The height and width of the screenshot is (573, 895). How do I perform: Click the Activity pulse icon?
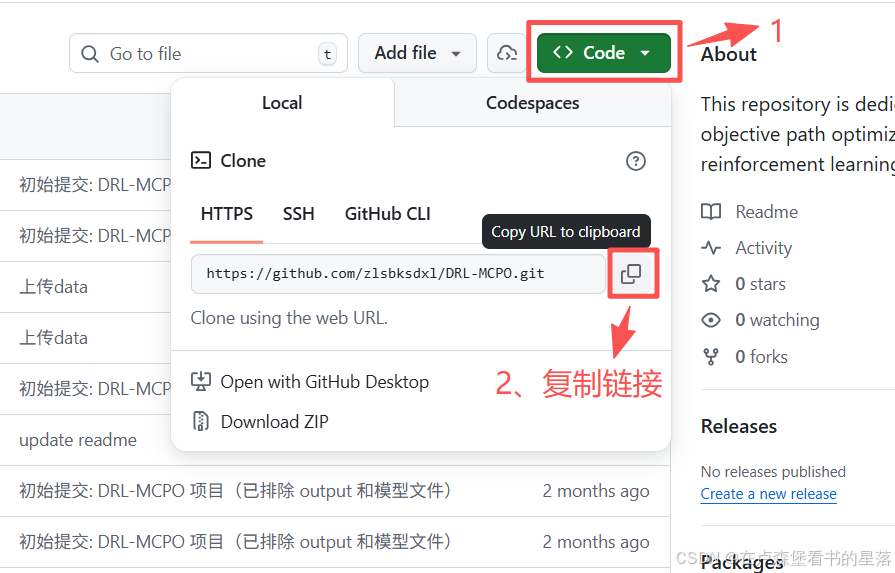(x=711, y=248)
